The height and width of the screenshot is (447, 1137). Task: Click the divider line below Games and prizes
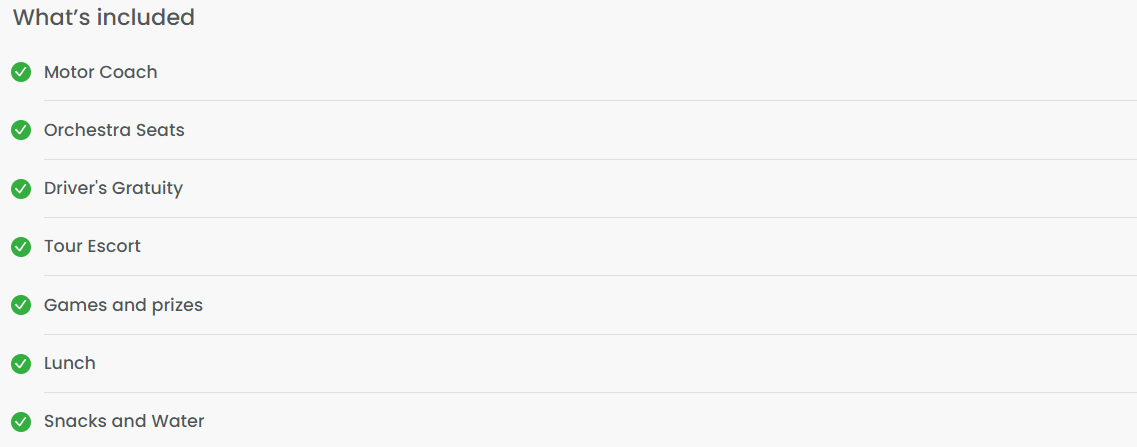click(590, 335)
